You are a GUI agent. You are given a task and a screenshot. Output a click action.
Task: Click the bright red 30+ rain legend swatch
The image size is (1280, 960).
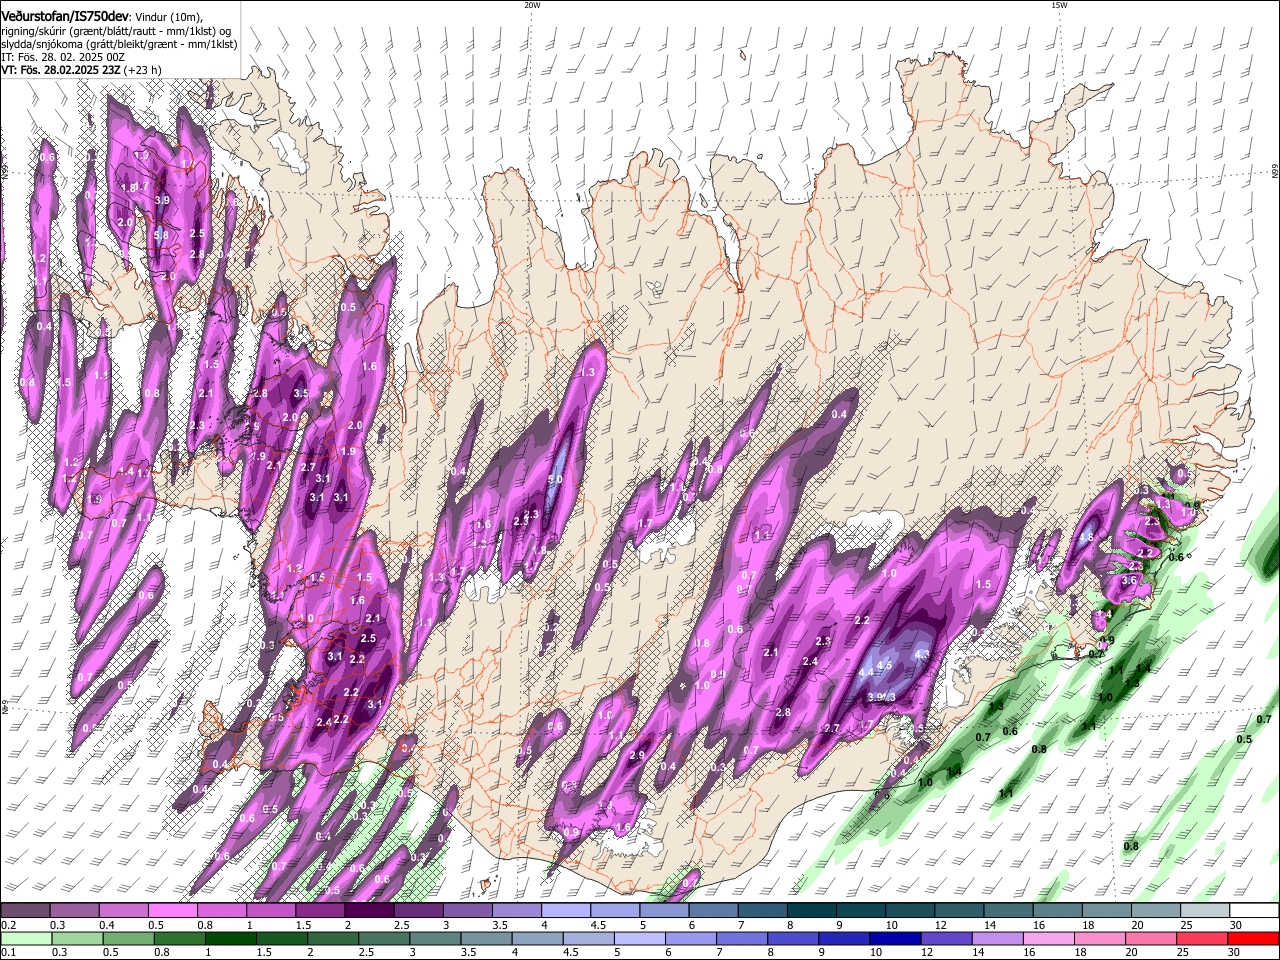pyautogui.click(x=1252, y=938)
